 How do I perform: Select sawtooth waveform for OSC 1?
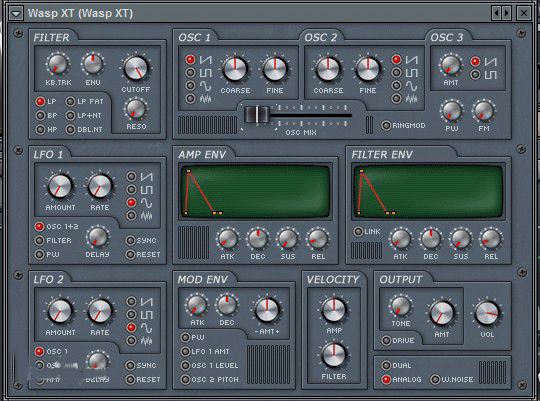190,60
